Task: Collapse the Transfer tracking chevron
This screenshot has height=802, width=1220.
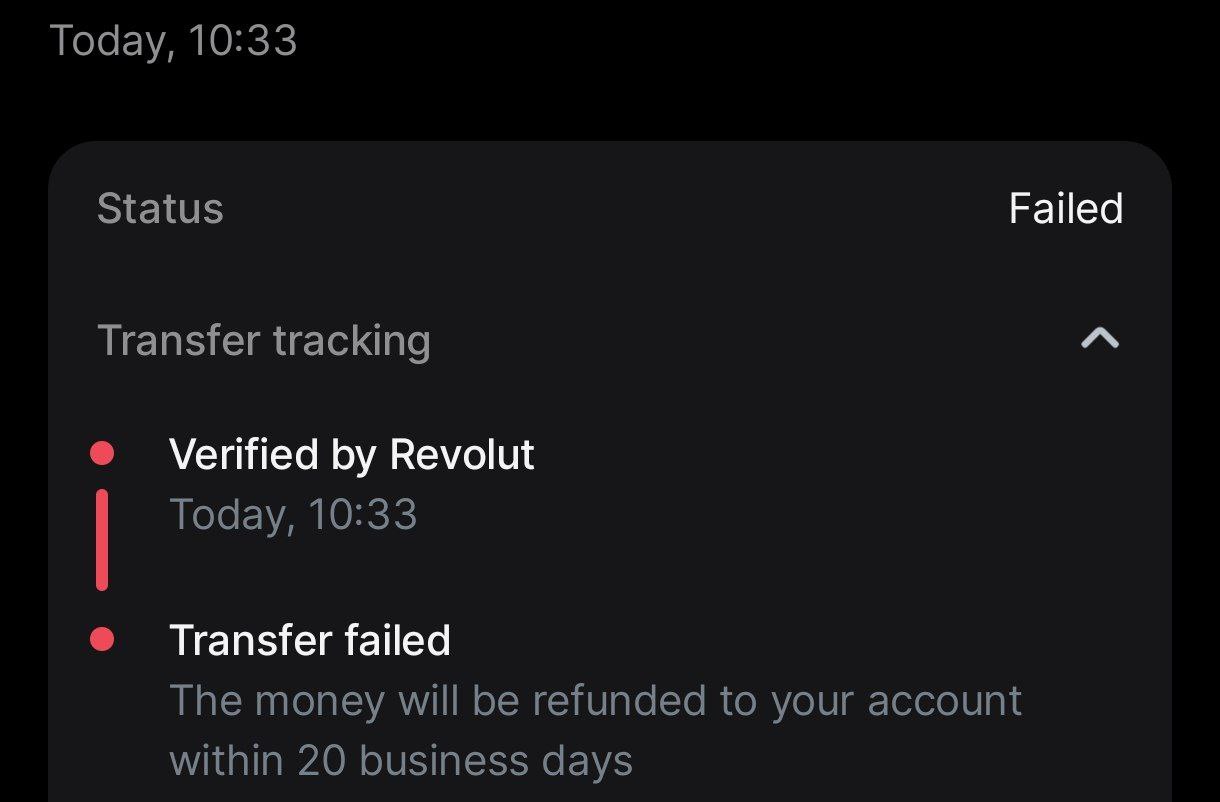Action: tap(1100, 340)
